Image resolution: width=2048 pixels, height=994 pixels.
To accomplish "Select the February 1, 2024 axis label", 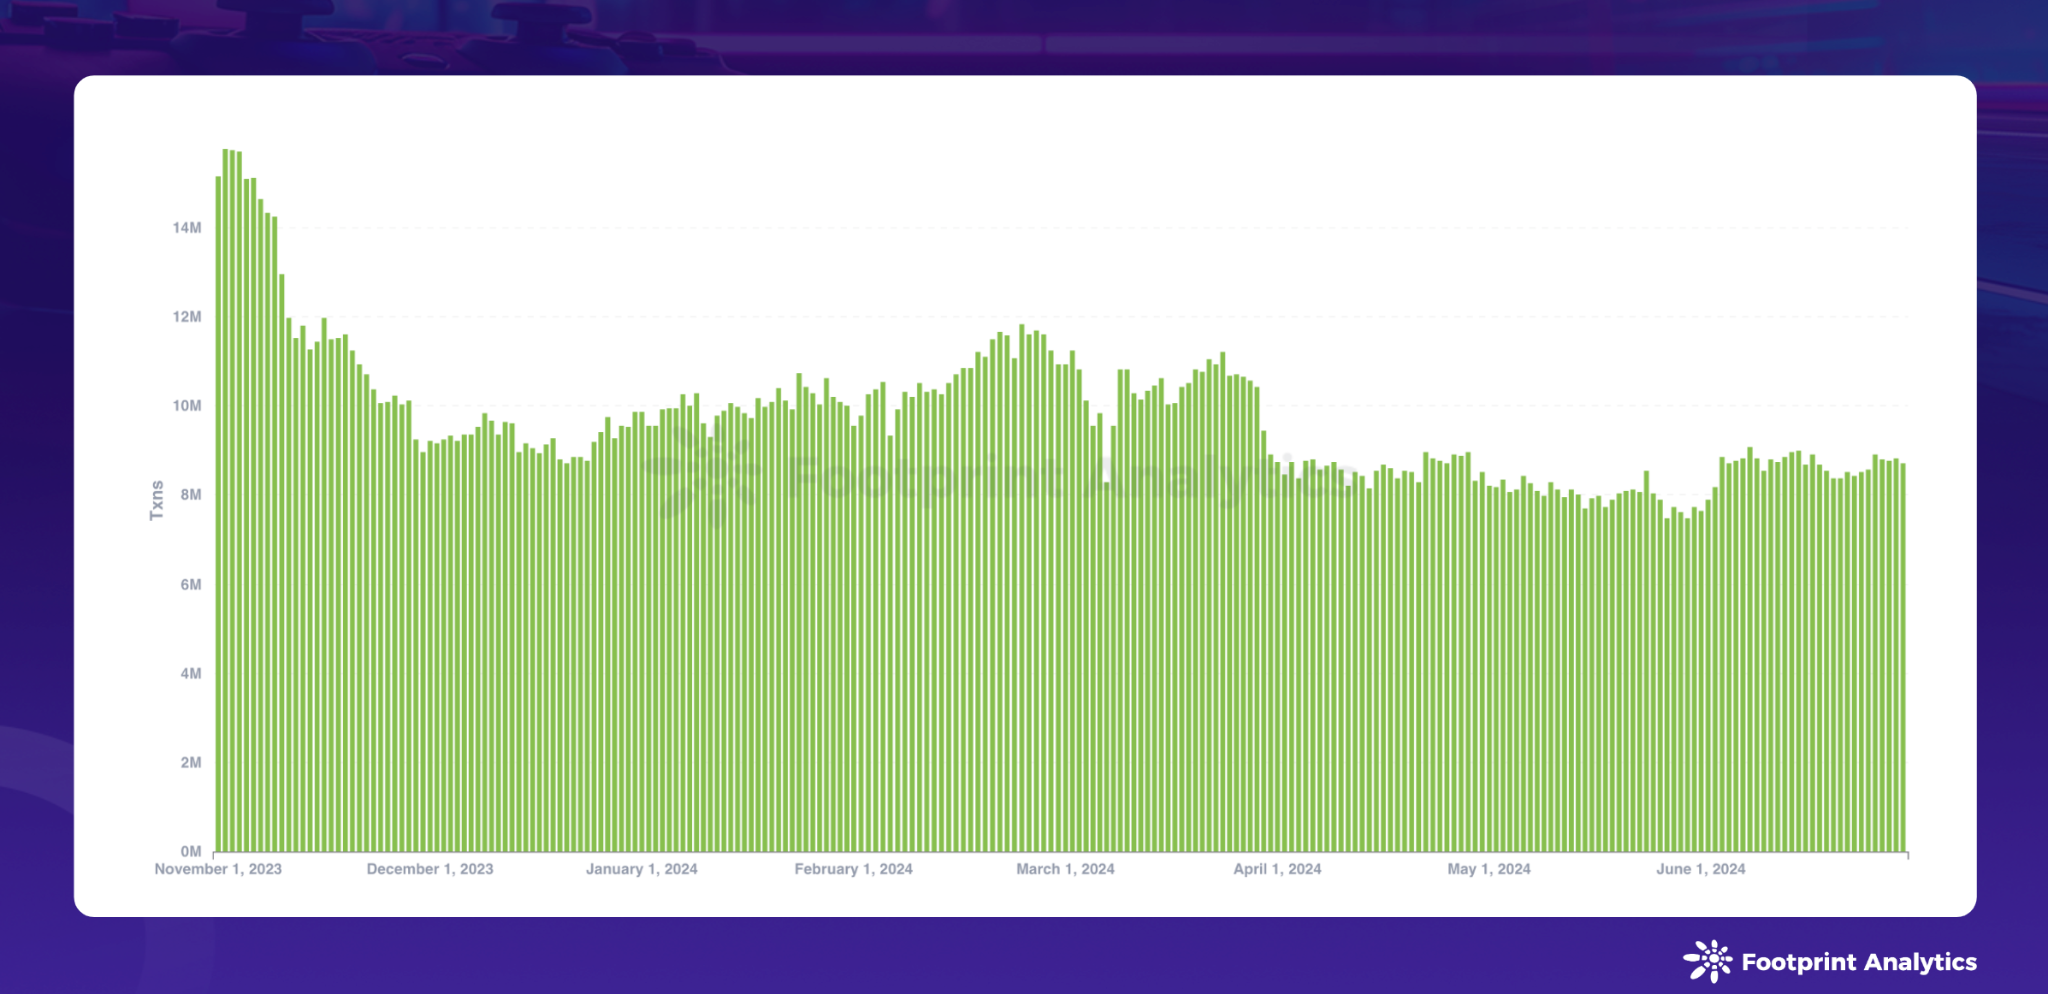I will point(853,869).
